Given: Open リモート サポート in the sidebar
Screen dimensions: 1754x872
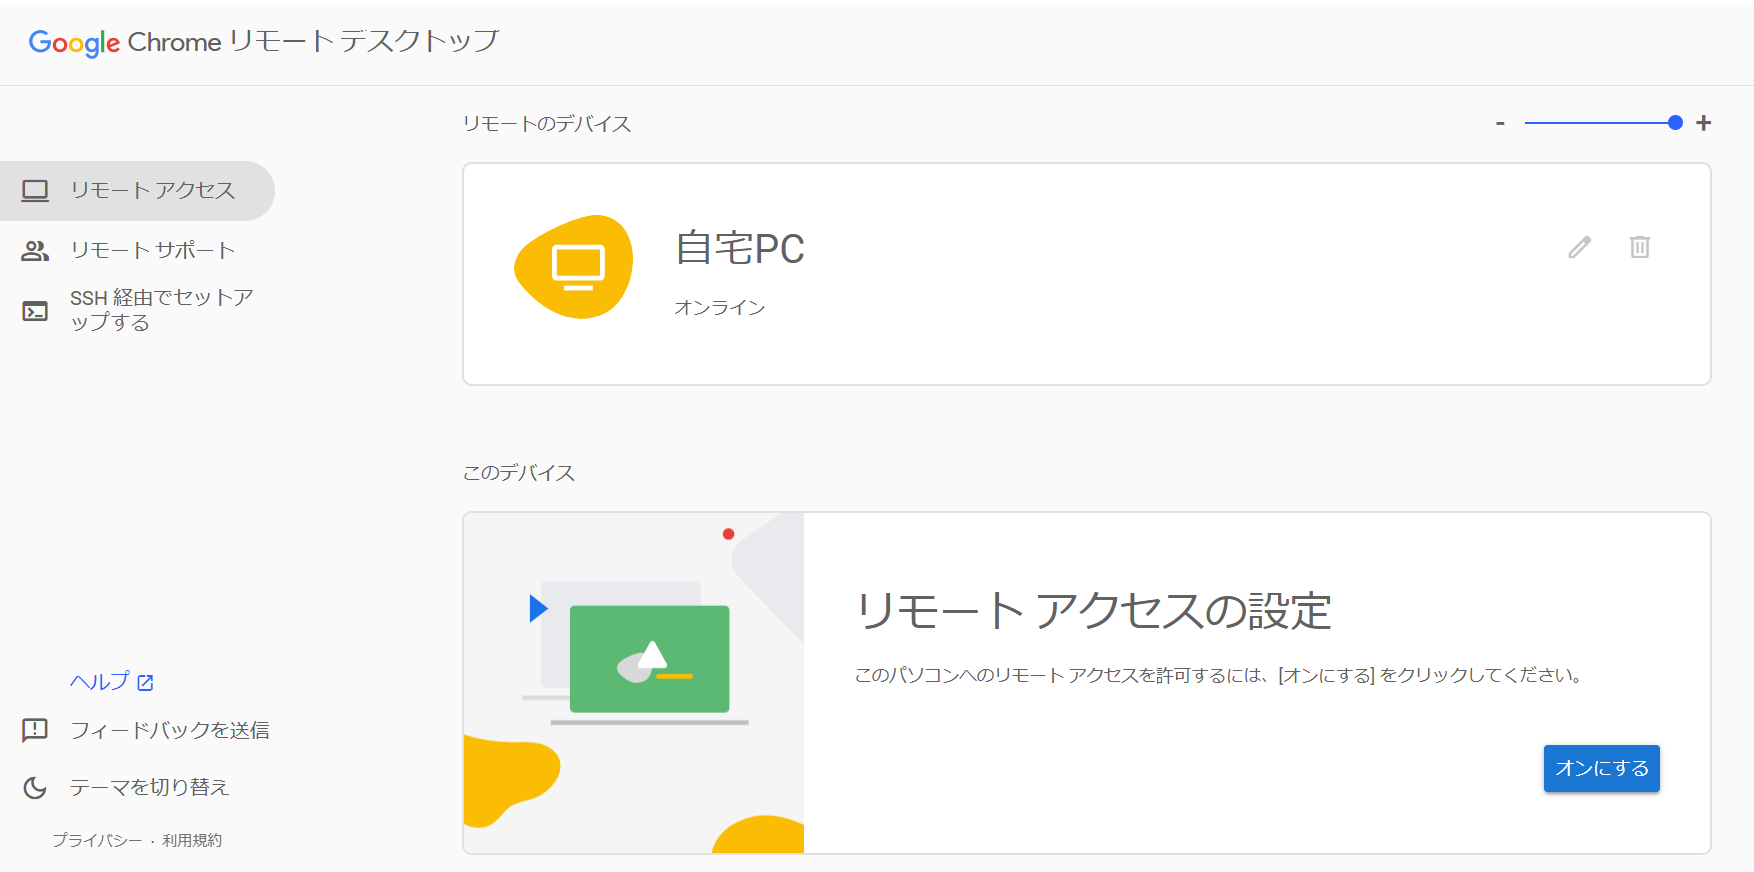Looking at the screenshot, I should 137,250.
